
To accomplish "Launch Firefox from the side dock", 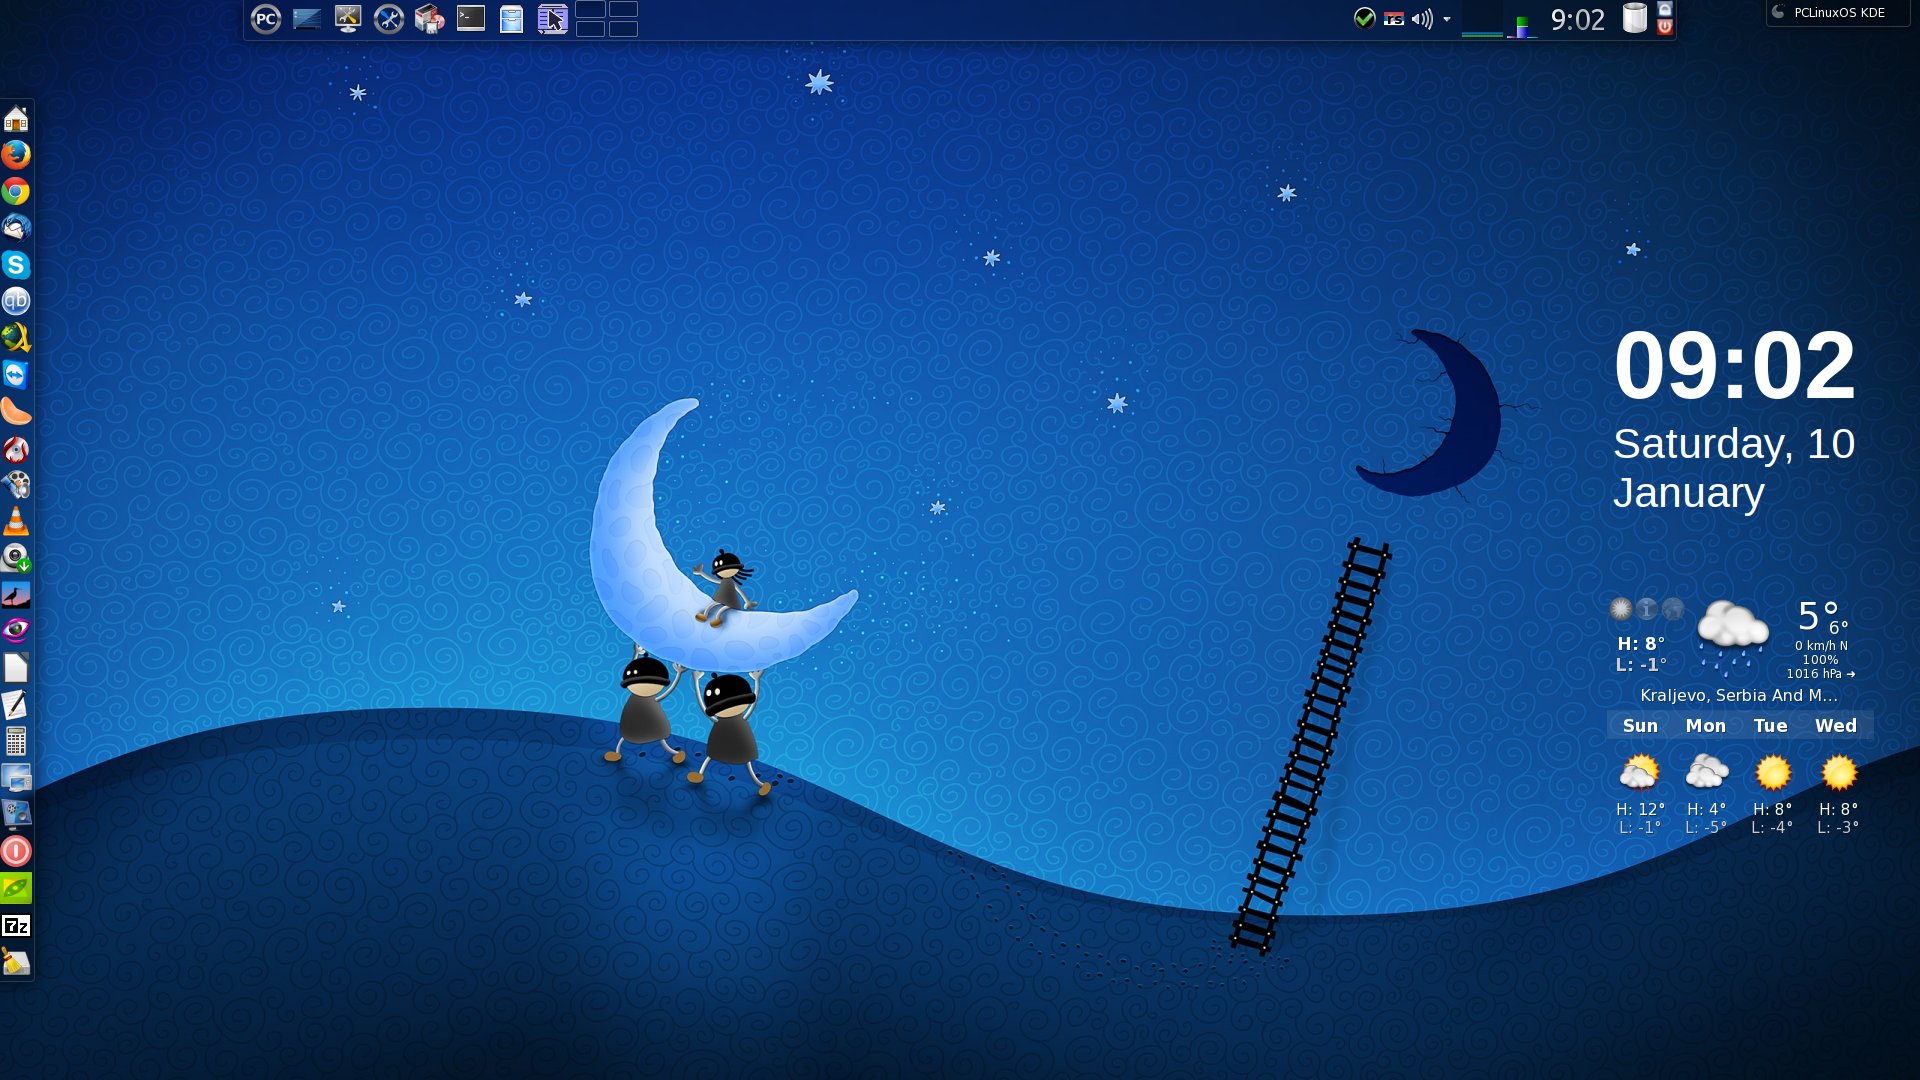I will point(15,155).
